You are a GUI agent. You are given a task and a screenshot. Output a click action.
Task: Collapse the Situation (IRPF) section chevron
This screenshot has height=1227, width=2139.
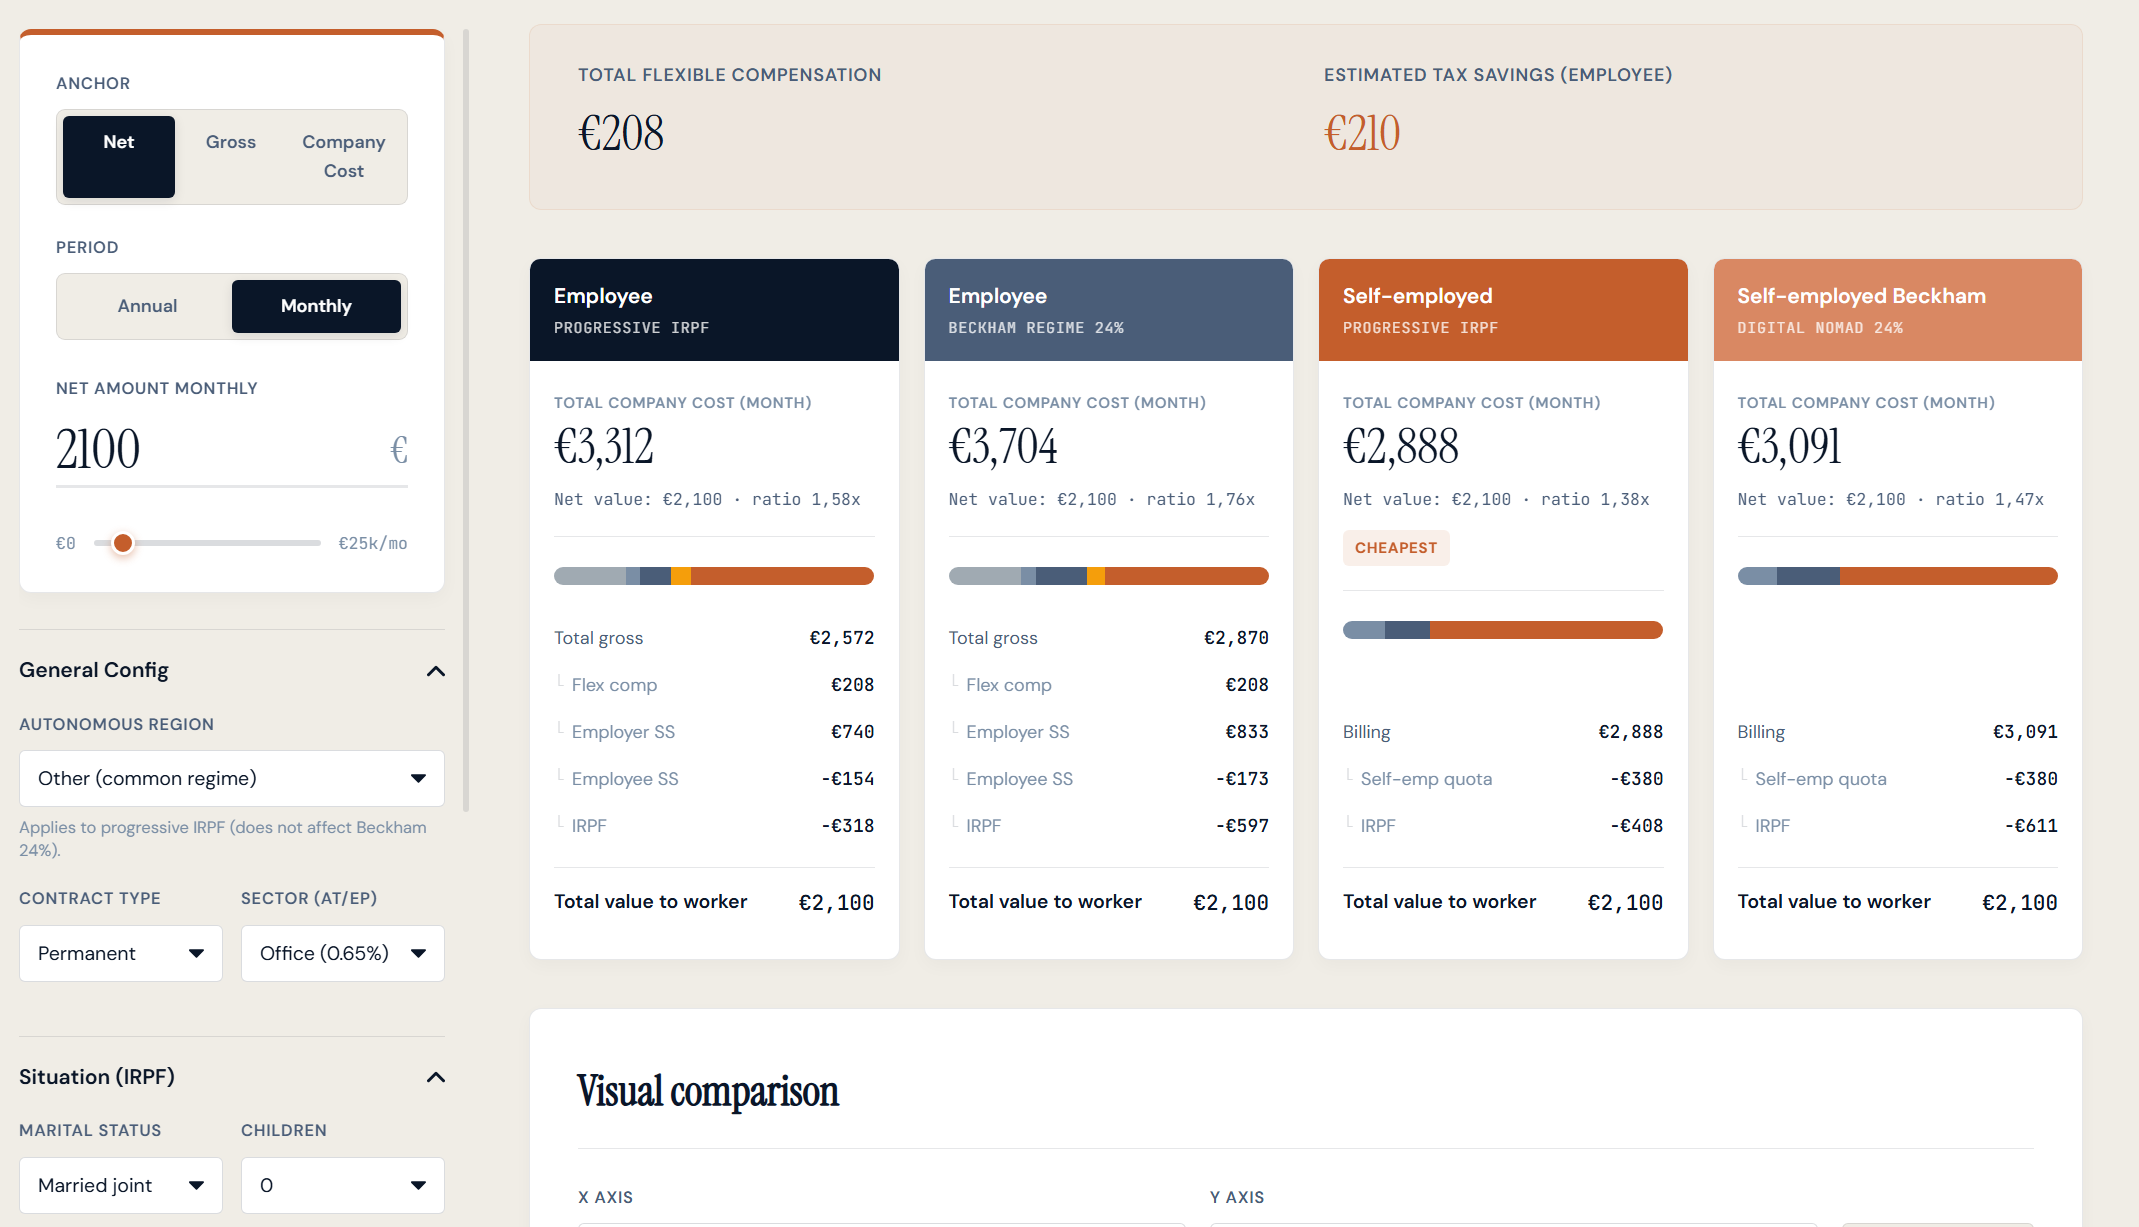[x=436, y=1077]
